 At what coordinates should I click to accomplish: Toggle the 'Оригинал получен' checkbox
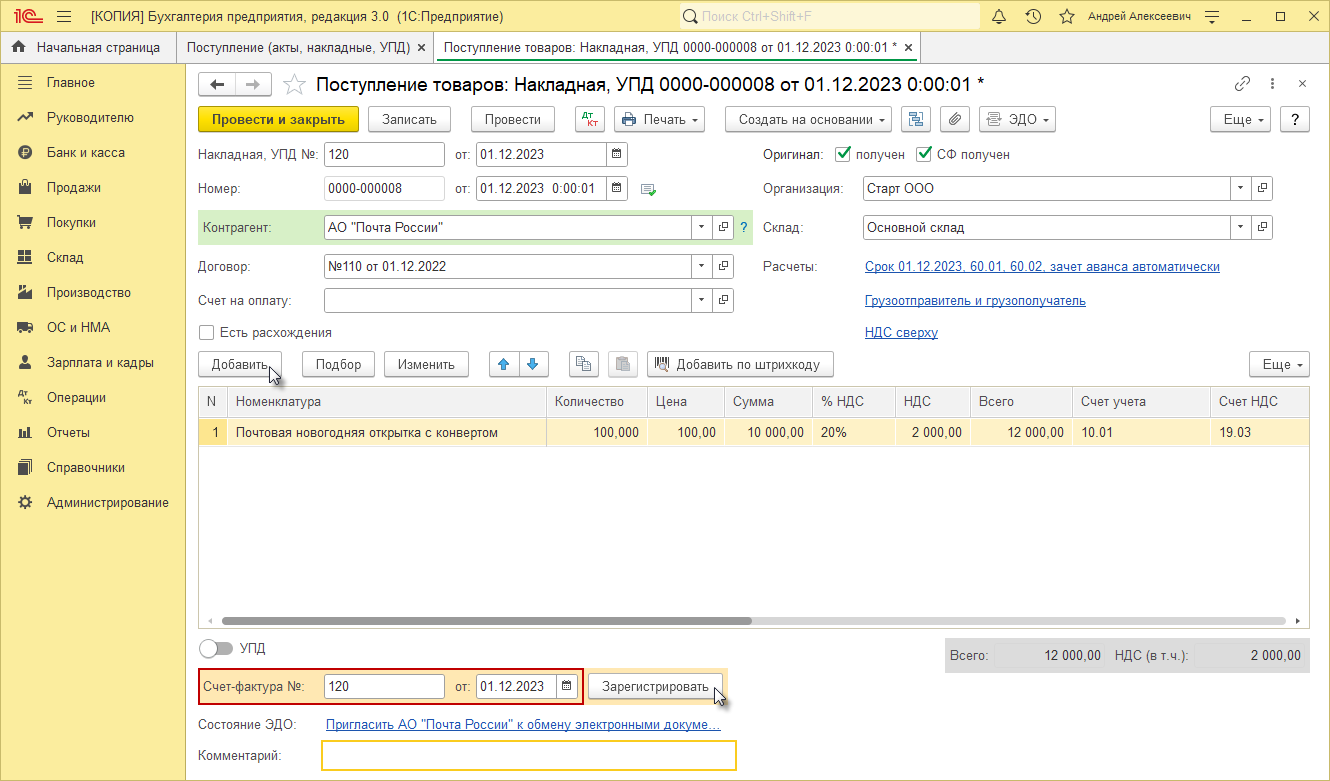843,154
